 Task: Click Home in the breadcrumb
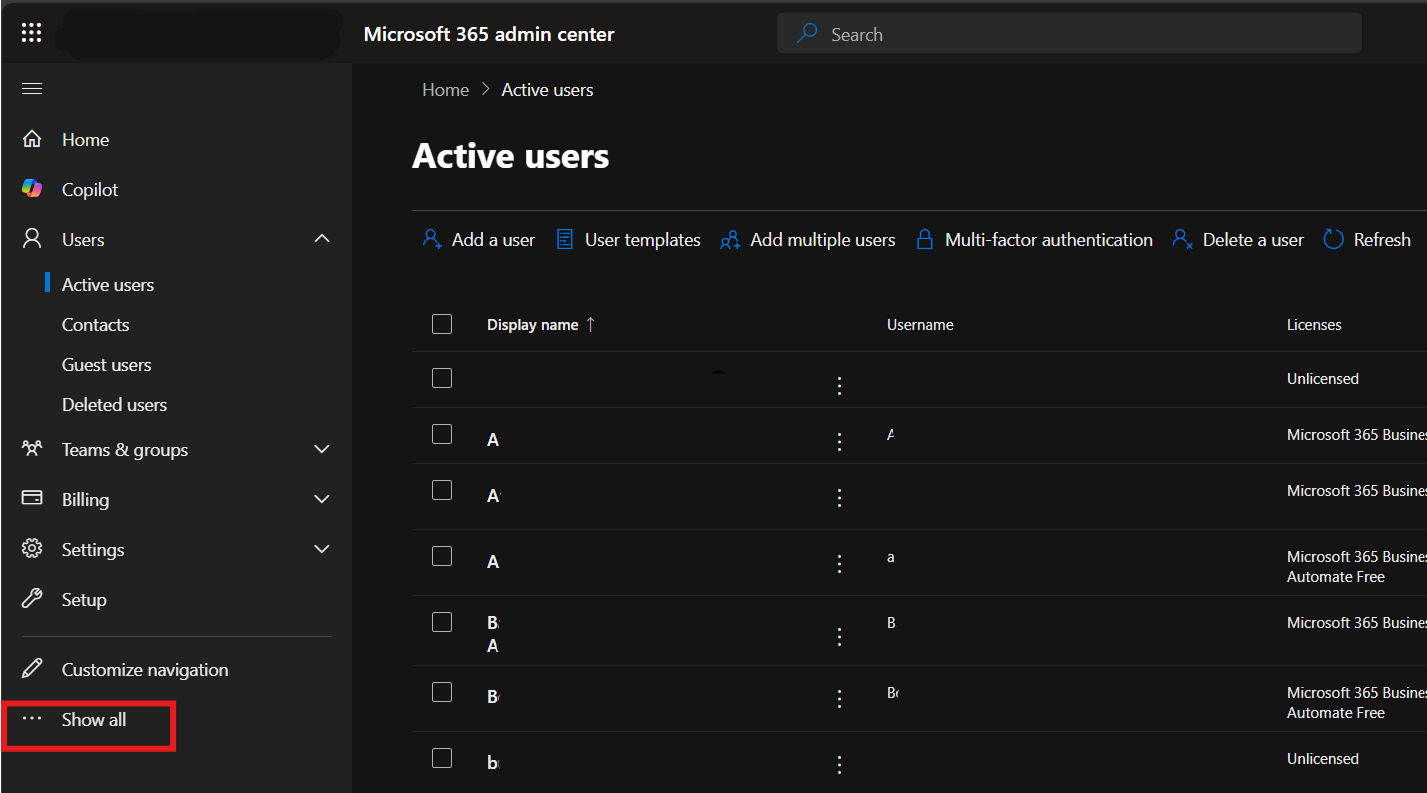[445, 90]
